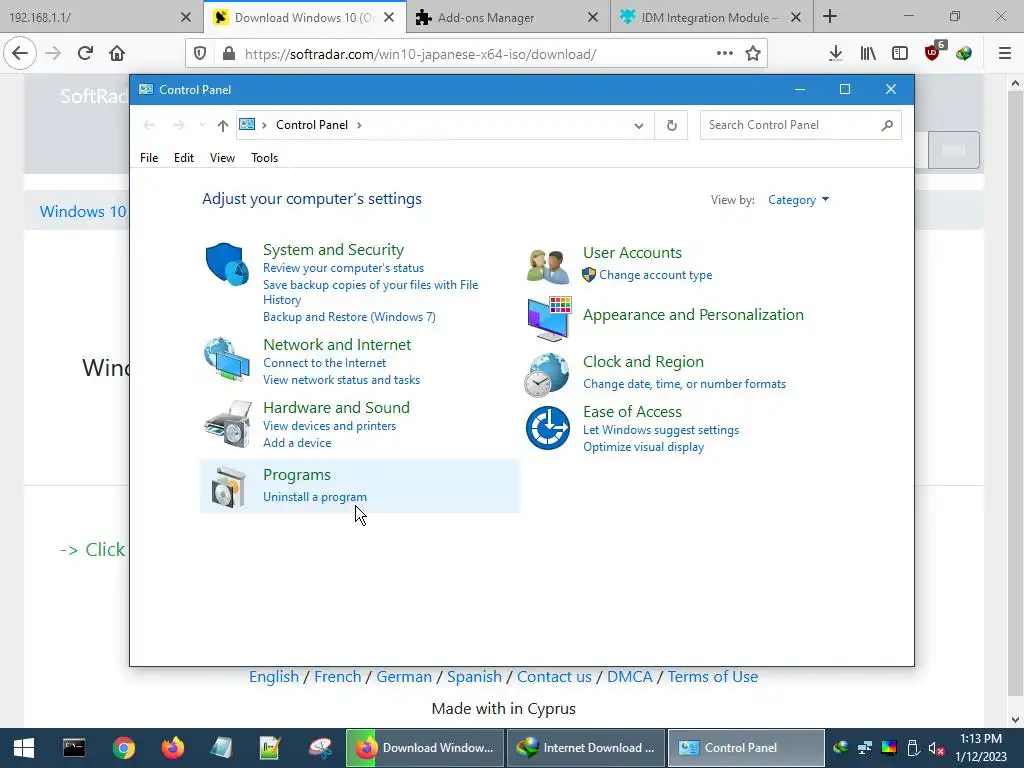
Task: Click View network status and tasks
Action: click(x=342, y=380)
